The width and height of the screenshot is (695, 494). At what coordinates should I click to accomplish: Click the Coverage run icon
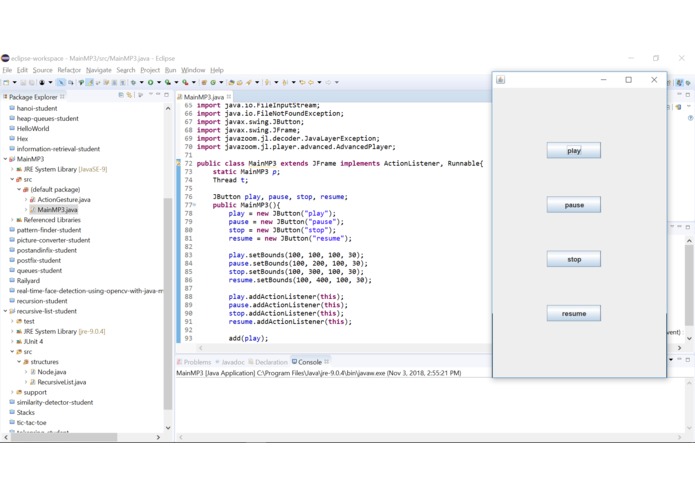tap(168, 82)
